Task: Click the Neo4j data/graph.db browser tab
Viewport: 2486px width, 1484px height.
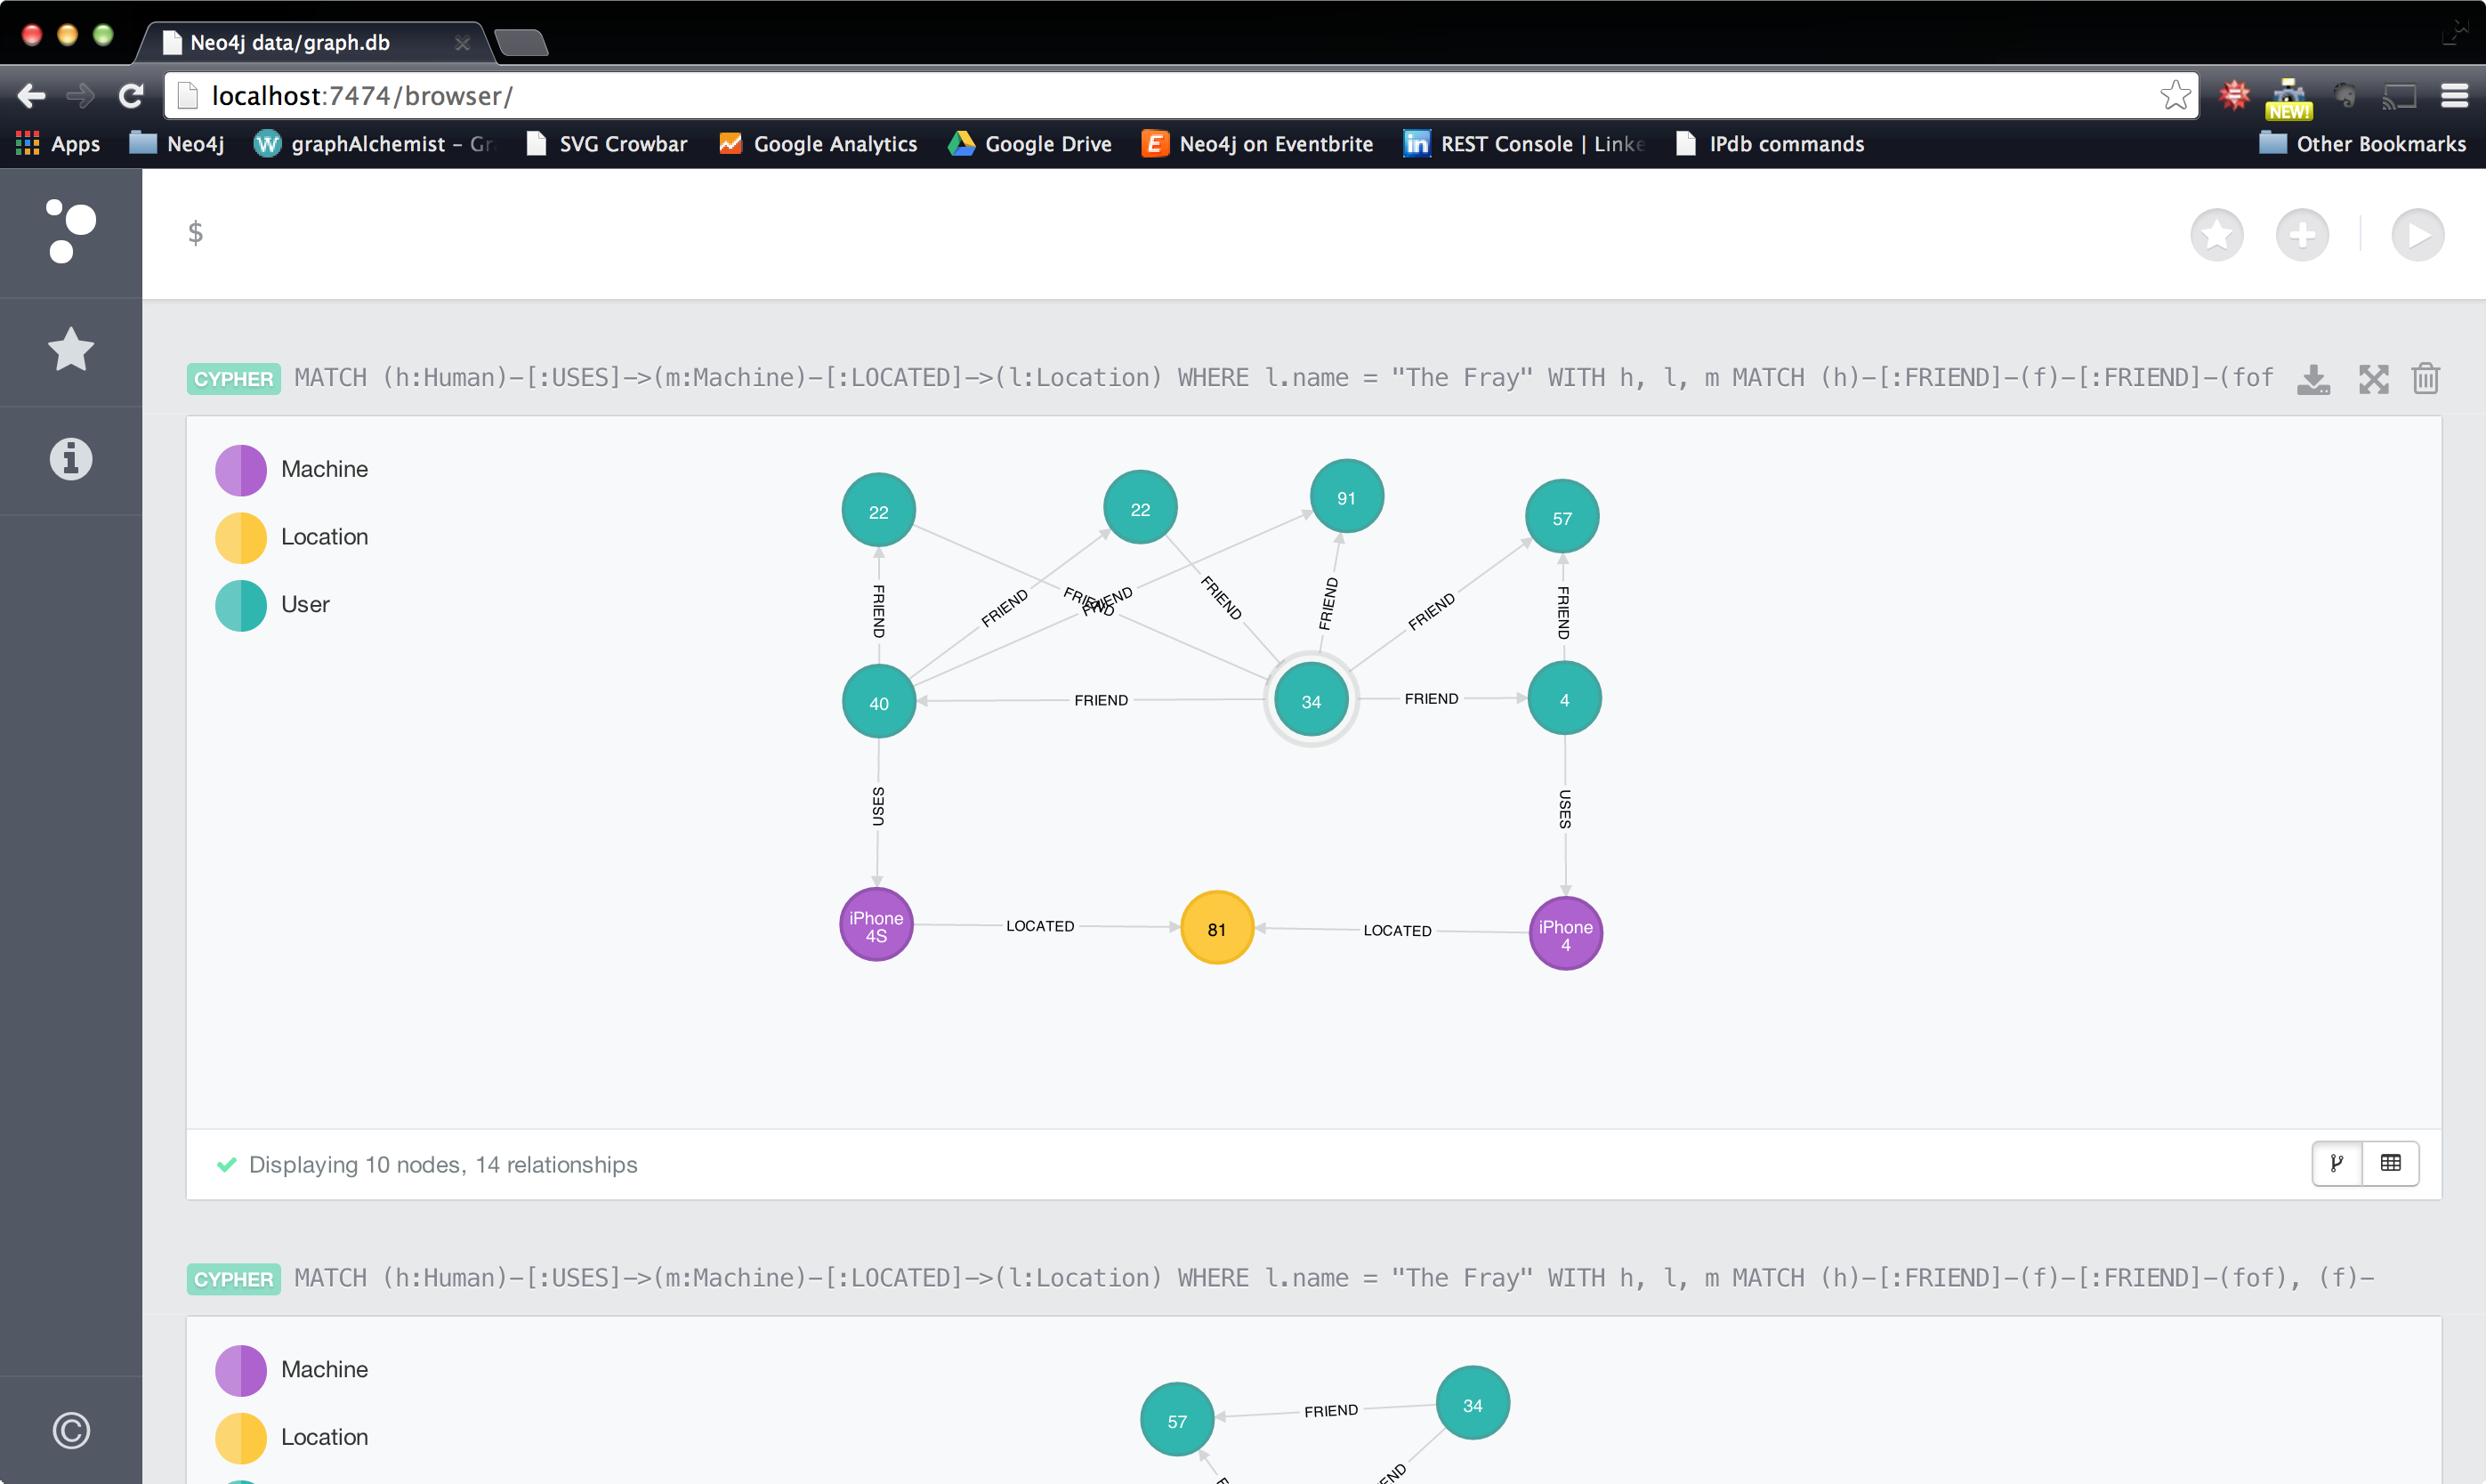Action: click(290, 42)
